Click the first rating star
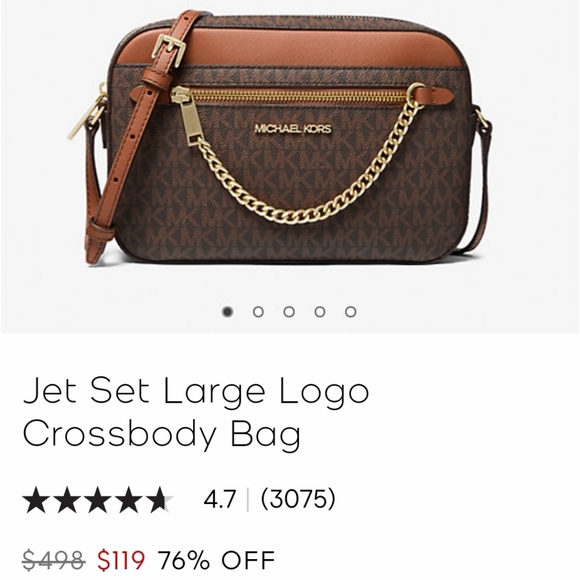The image size is (580, 580). click(x=36, y=499)
